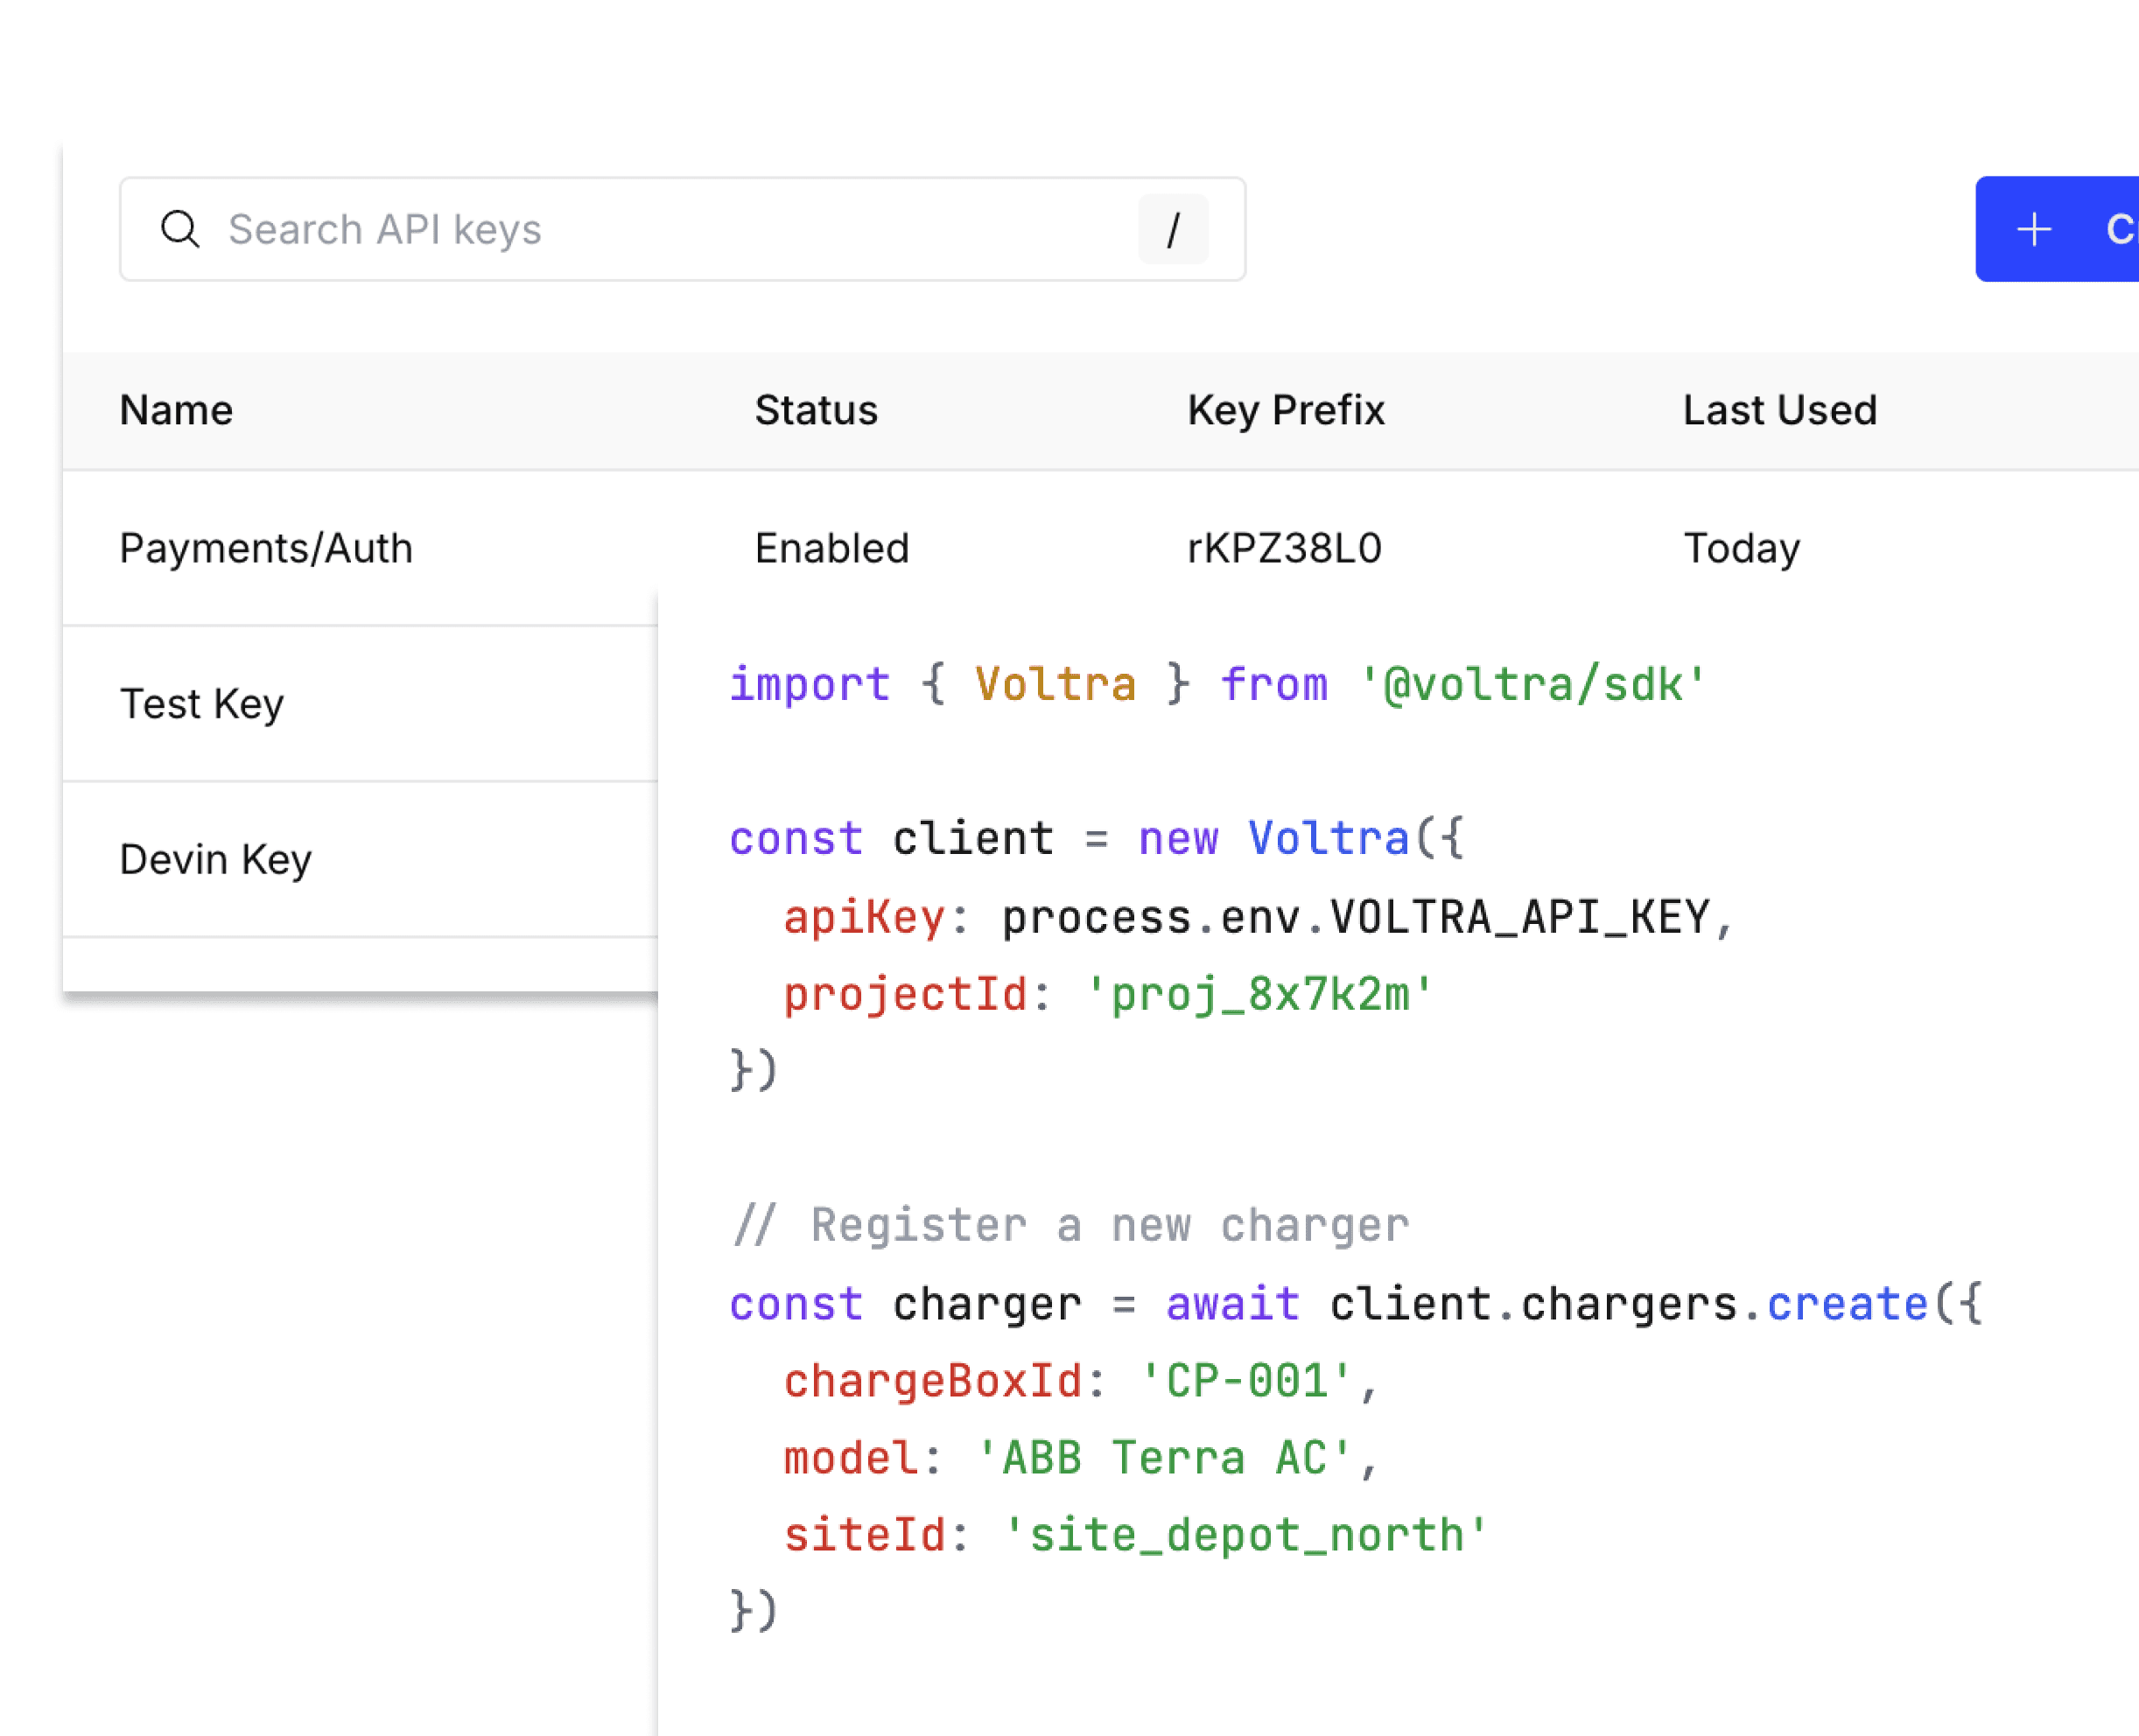Sort by Status column header
Image resolution: width=2139 pixels, height=1736 pixels.
coord(815,410)
